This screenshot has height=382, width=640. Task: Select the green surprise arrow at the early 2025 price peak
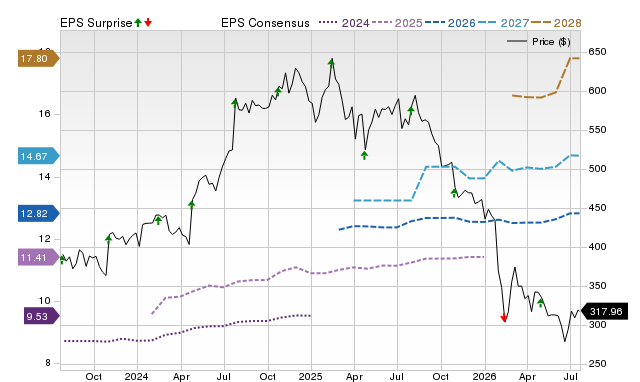point(331,63)
